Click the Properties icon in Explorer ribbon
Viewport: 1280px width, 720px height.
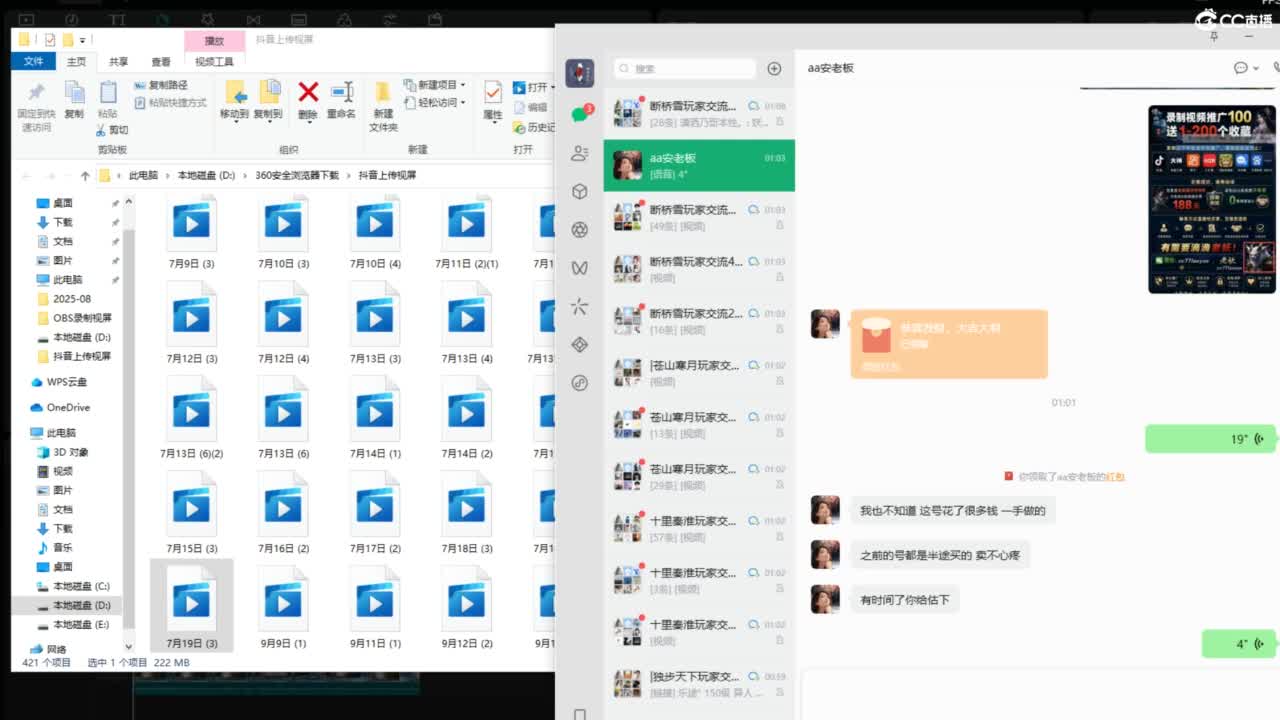click(x=493, y=93)
